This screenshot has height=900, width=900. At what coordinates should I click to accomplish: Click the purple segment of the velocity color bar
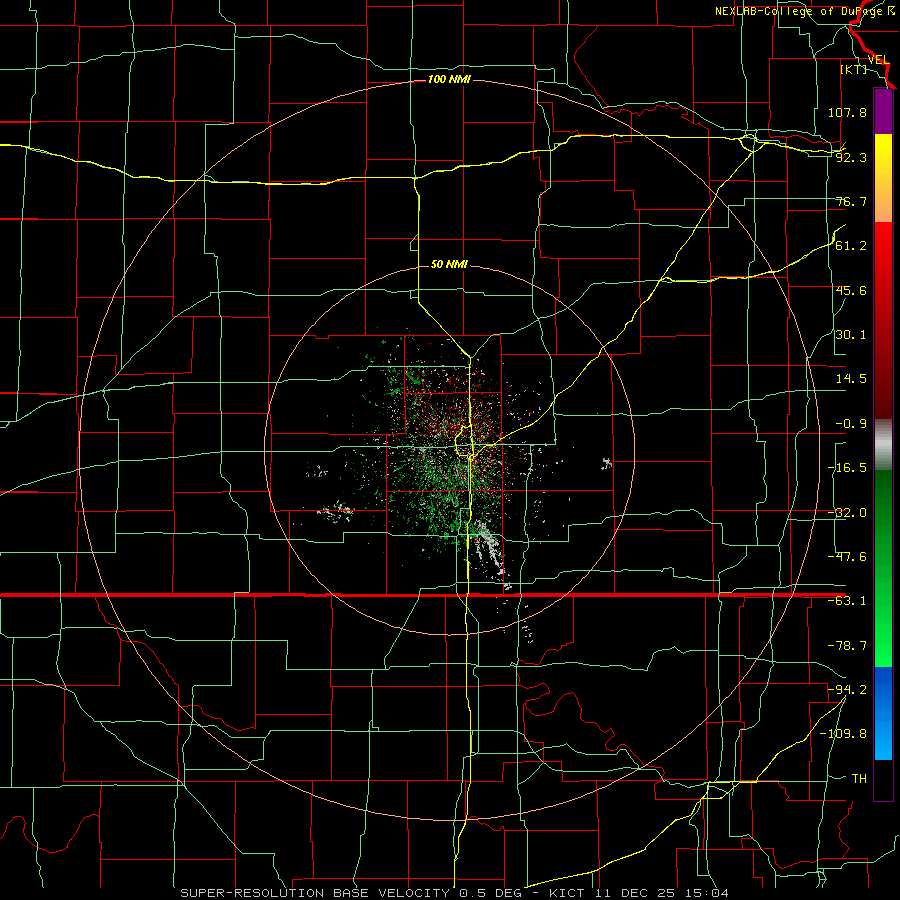883,111
